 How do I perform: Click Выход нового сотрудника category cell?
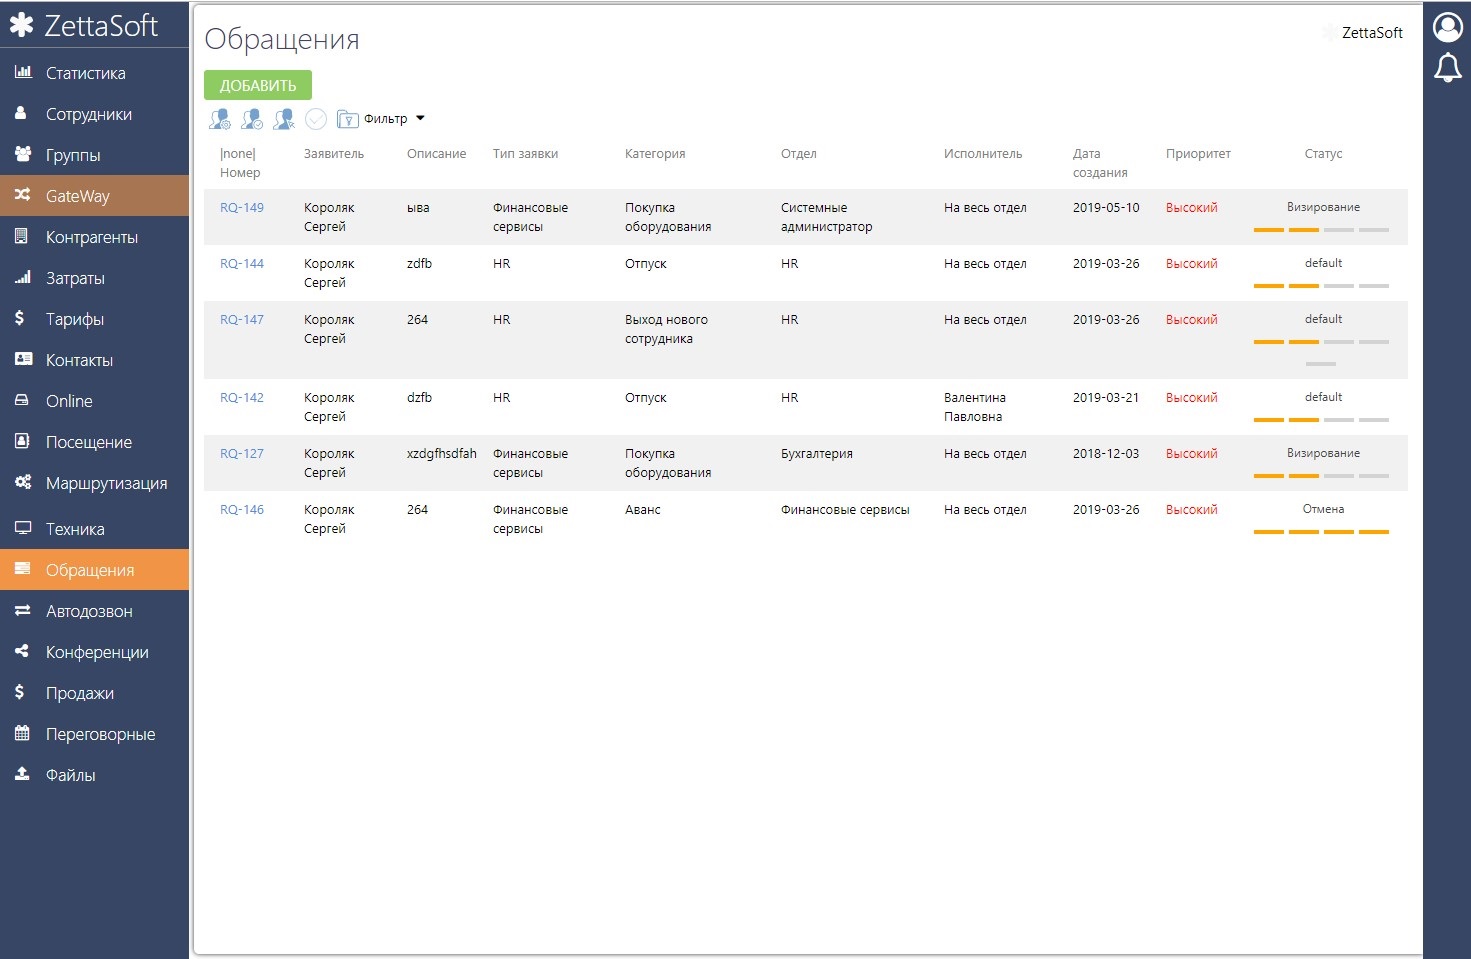coord(666,329)
